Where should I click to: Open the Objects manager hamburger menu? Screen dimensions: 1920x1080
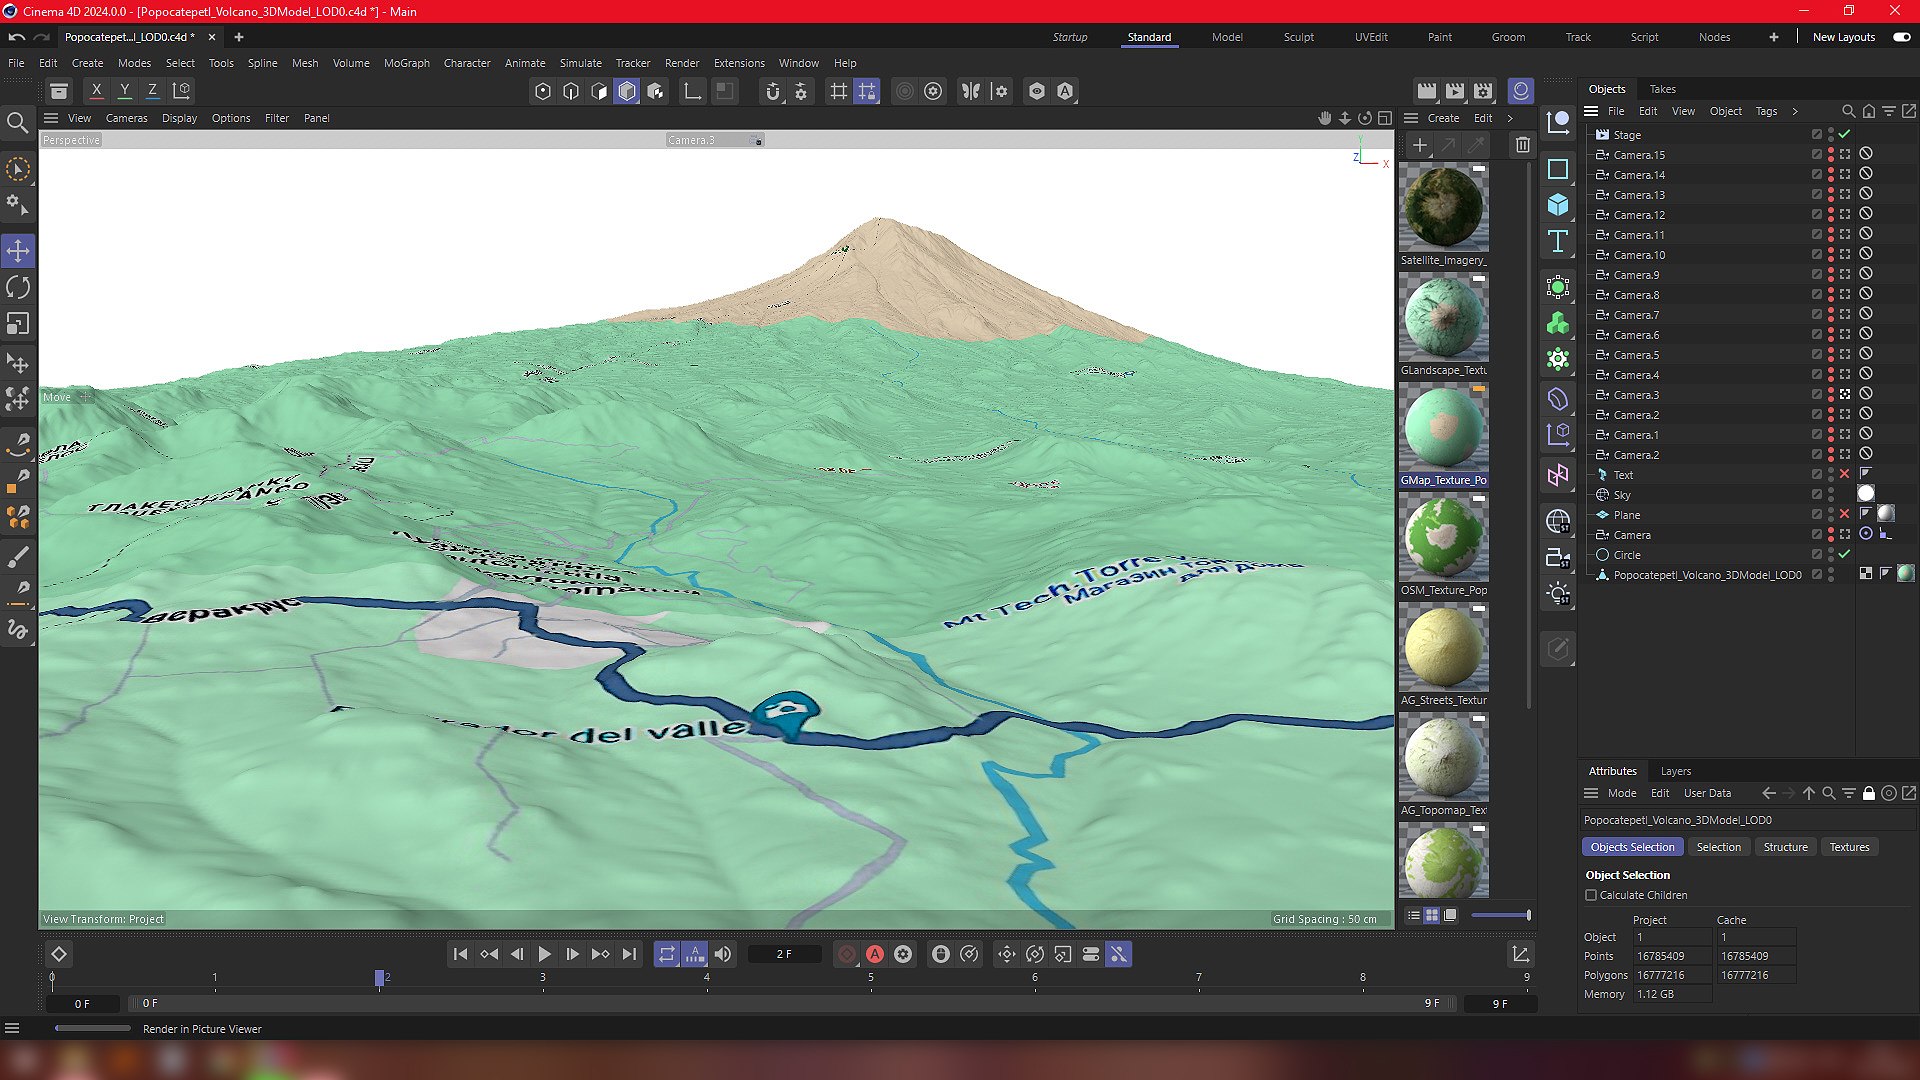pos(1591,111)
